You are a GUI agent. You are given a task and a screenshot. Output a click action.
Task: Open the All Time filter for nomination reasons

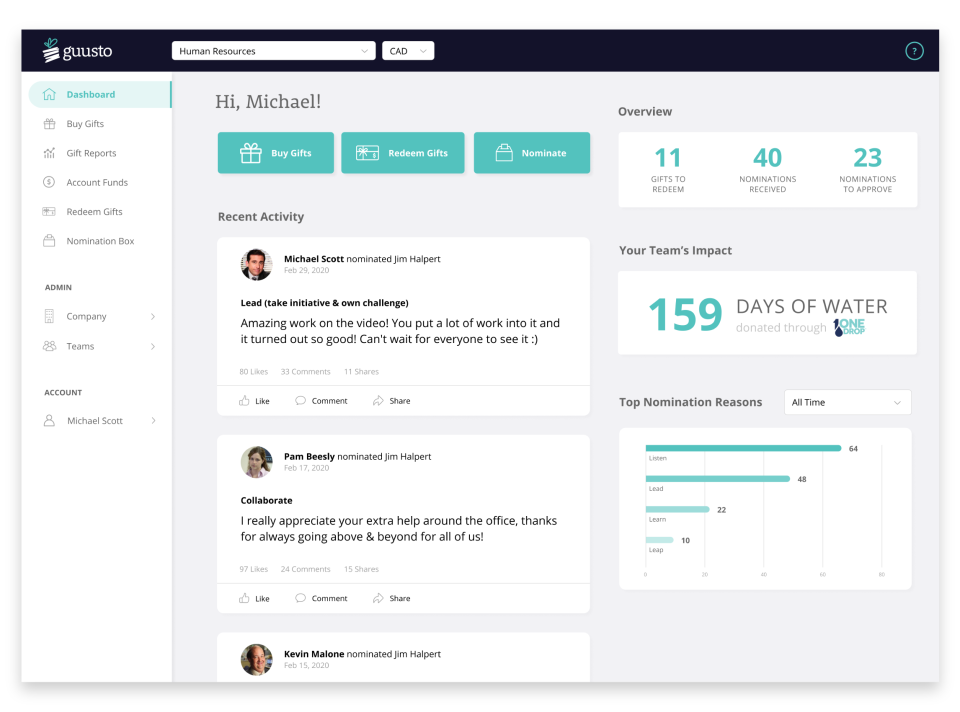click(x=846, y=401)
